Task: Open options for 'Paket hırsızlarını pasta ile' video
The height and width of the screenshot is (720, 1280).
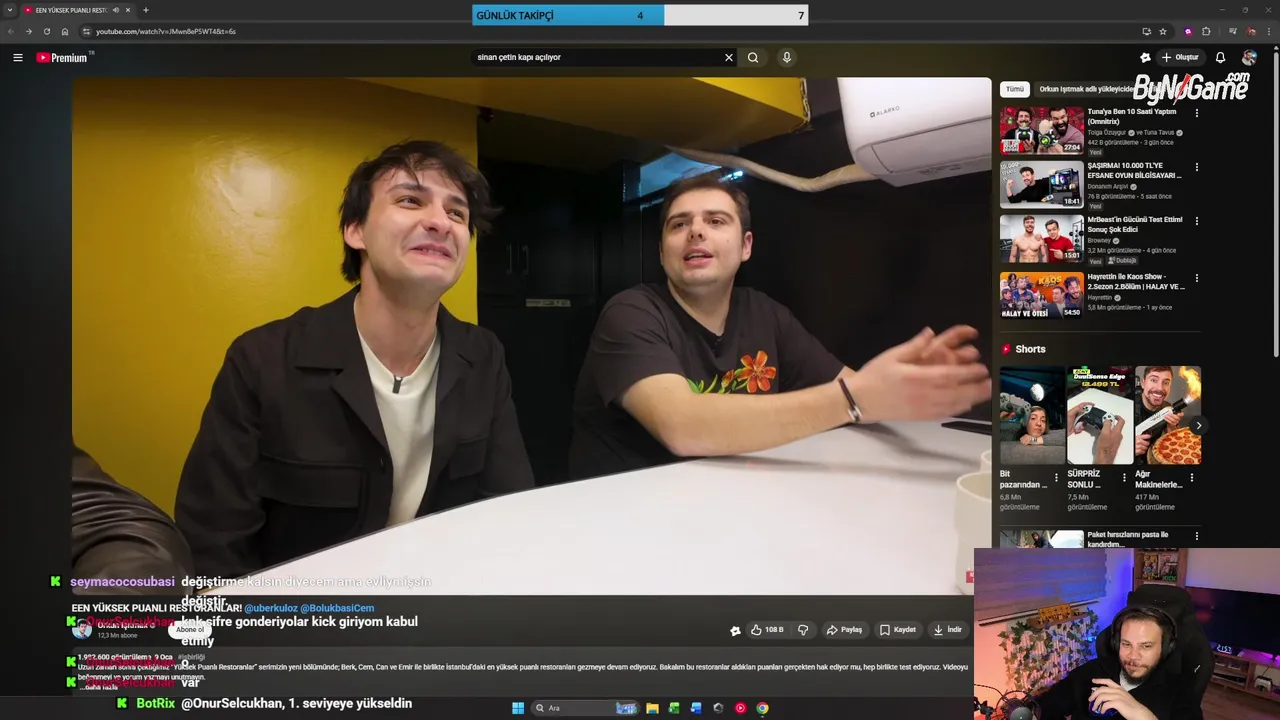Action: click(x=1197, y=537)
